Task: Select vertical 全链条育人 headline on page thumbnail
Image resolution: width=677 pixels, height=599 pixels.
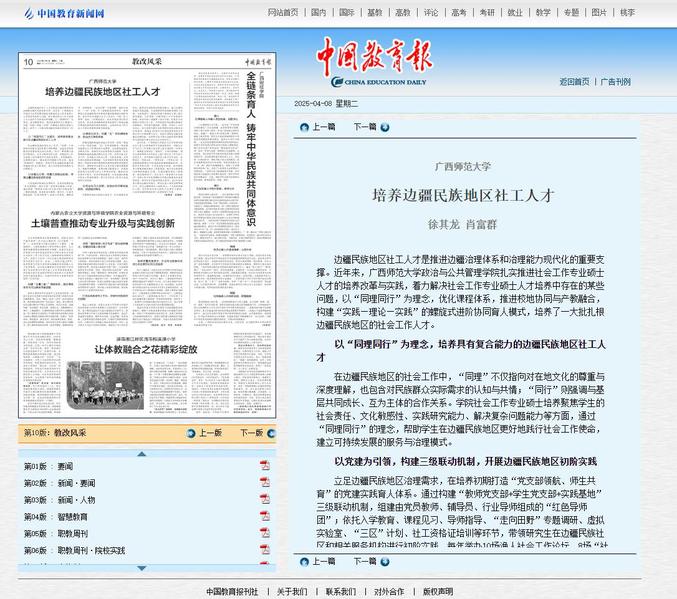Action: tap(251, 149)
